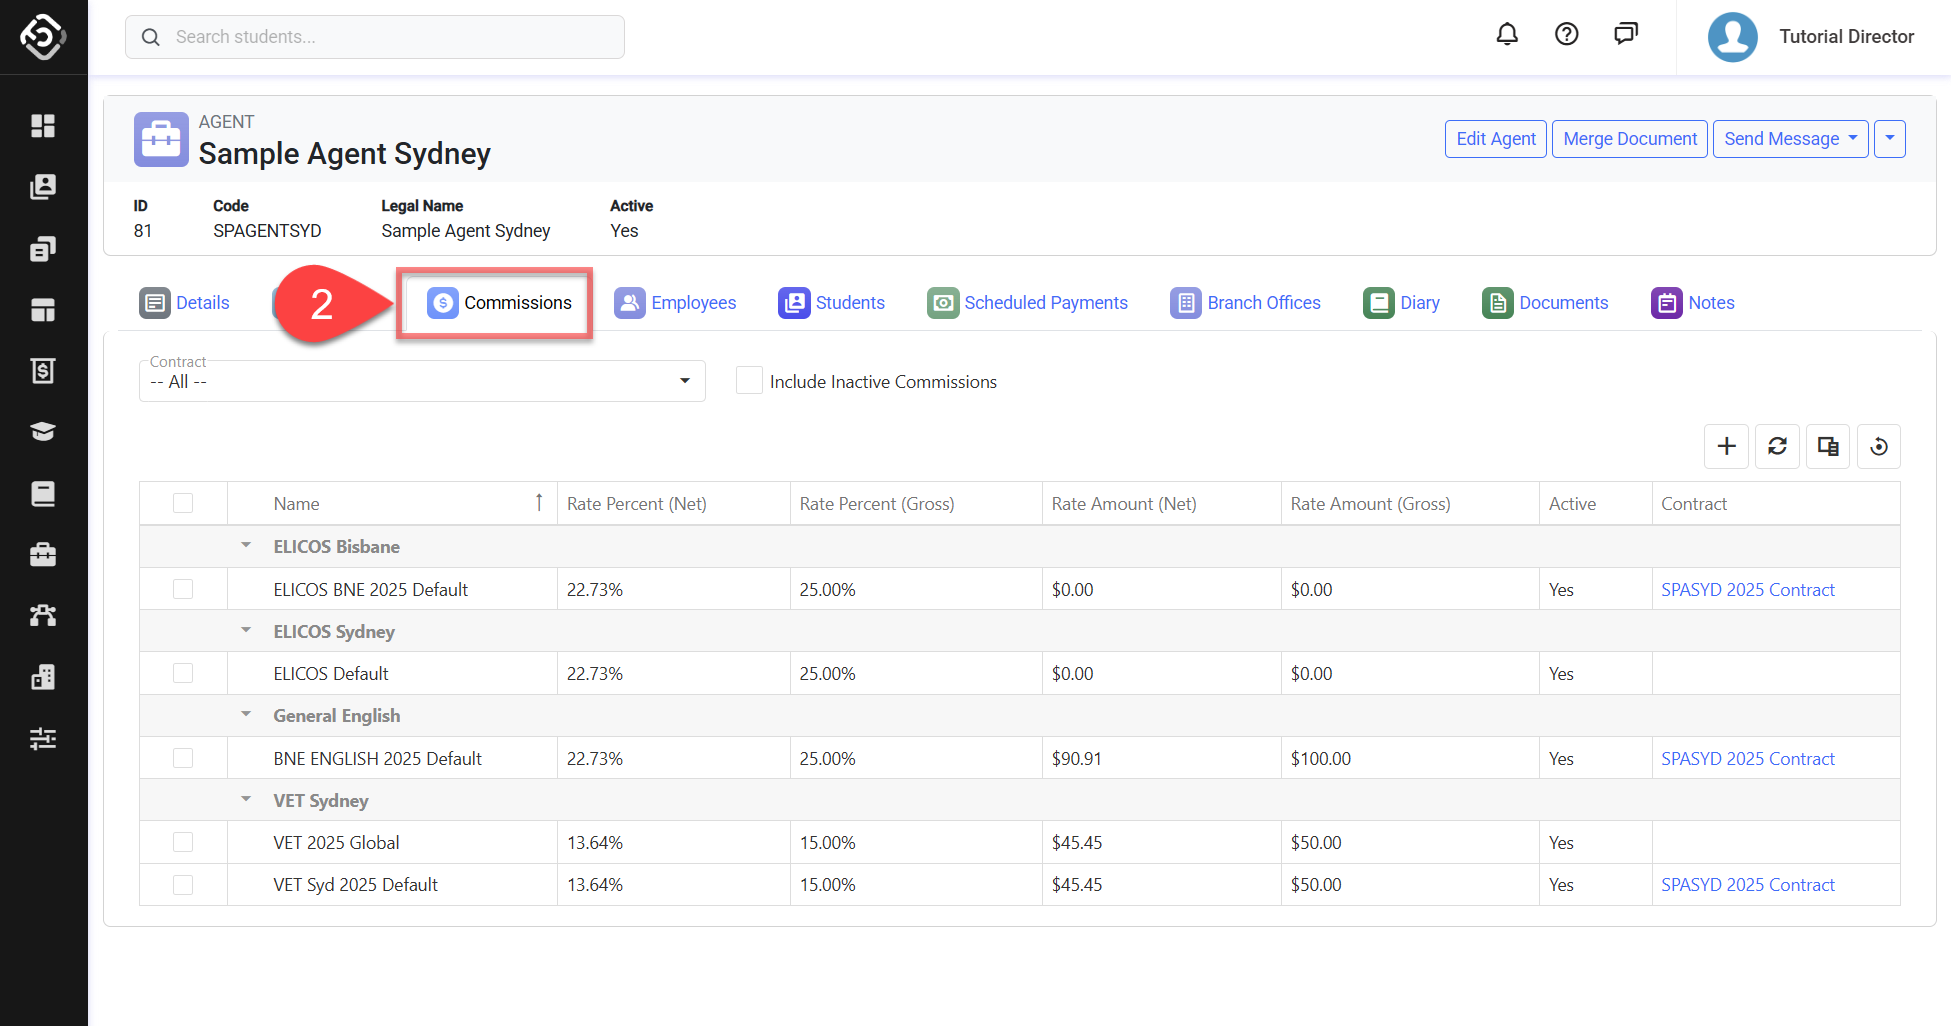Click the briefcase agents sidebar icon
This screenshot has width=1951, height=1026.
tap(43, 554)
